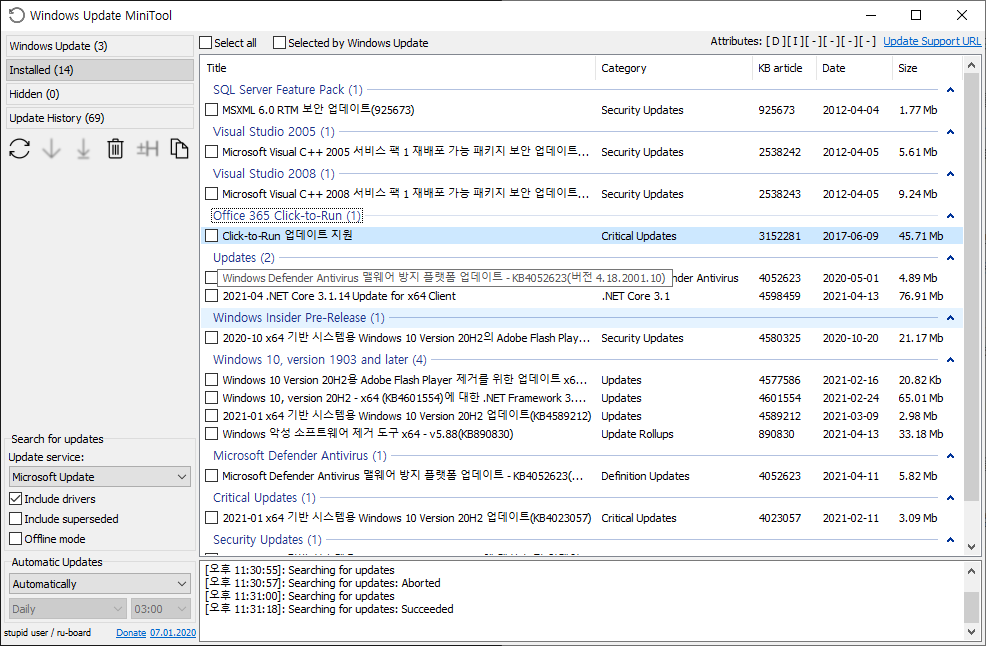This screenshot has height=646, width=986.
Task: Toggle the Include drivers checkbox
Action: [x=16, y=499]
